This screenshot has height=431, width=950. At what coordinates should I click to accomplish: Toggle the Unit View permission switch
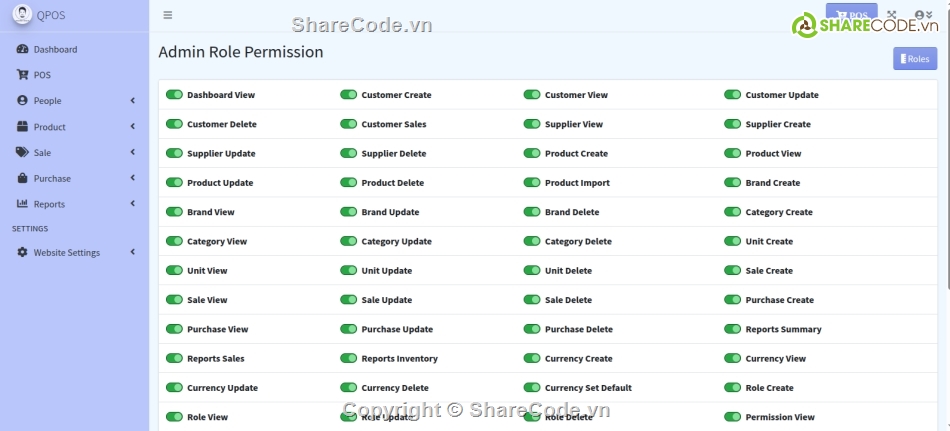pyautogui.click(x=174, y=270)
